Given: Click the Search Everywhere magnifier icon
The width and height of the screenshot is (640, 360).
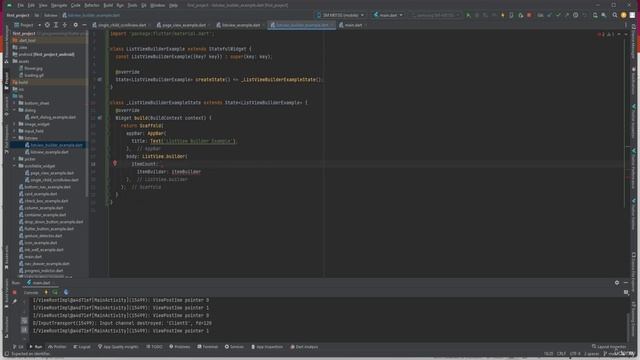Looking at the screenshot, I should pyautogui.click(x=615, y=15).
